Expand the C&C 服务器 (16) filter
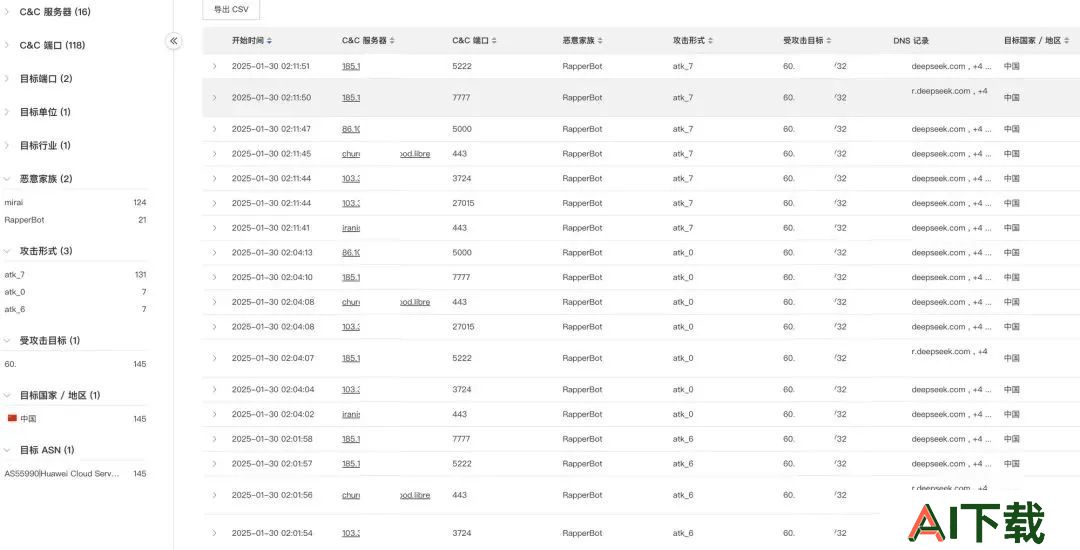The width and height of the screenshot is (1080, 550). [7, 12]
